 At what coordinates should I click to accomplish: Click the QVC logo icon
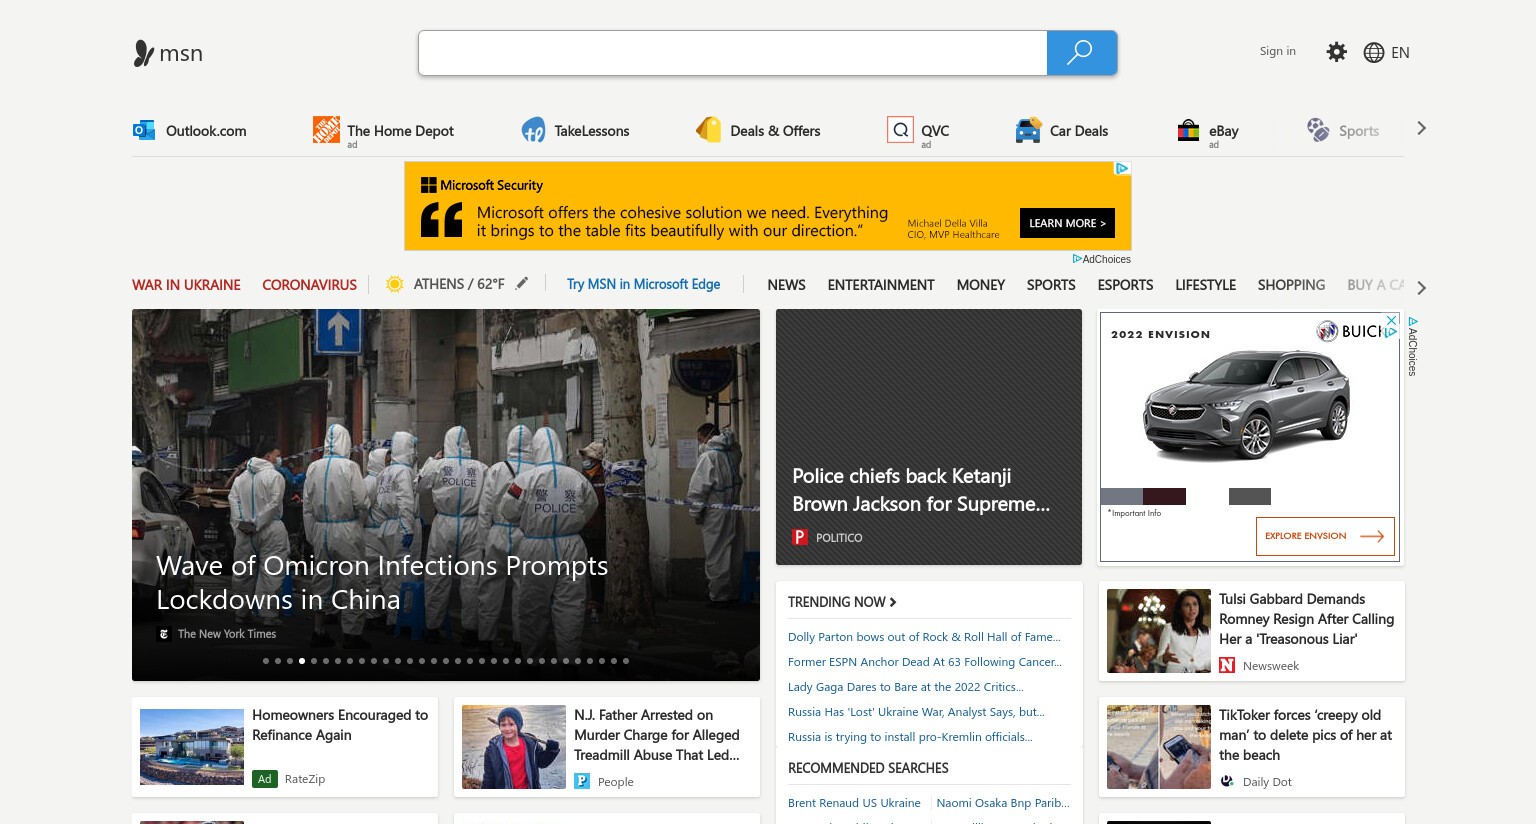[900, 130]
